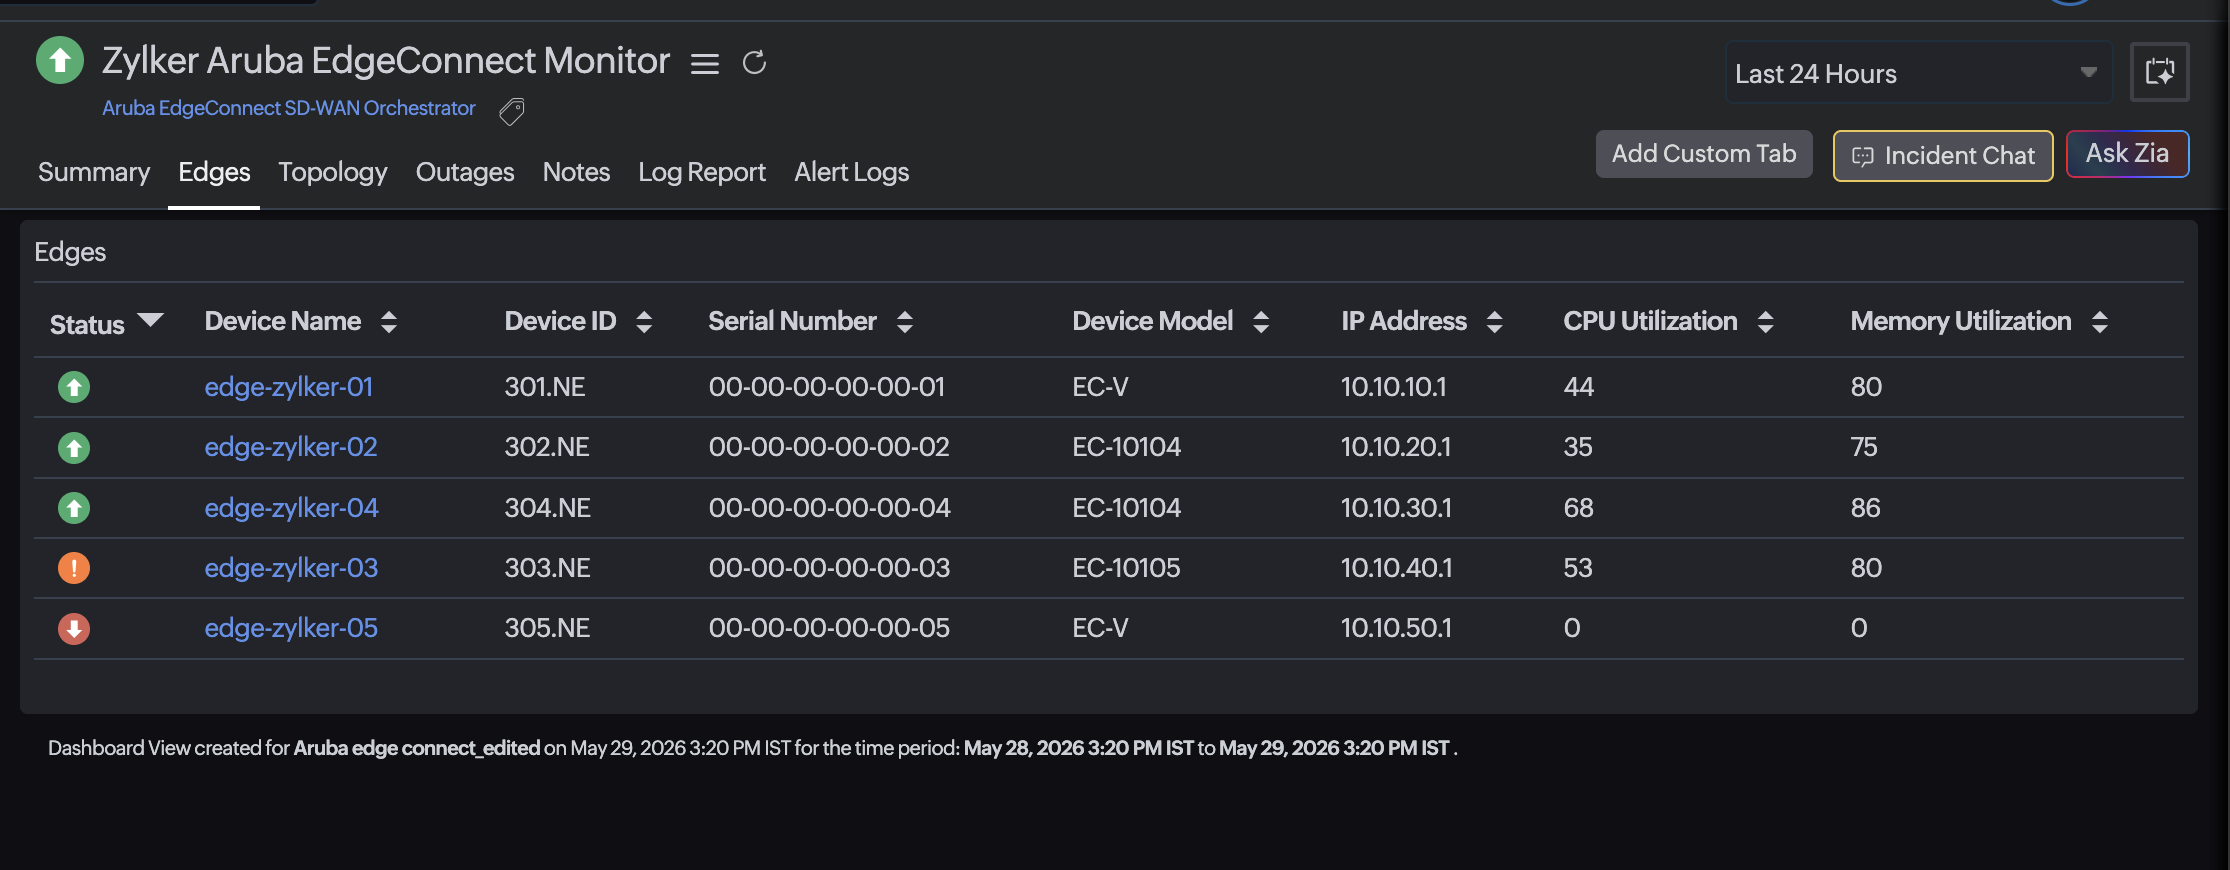Click IP address 10.10.50.1

coord(1396,628)
